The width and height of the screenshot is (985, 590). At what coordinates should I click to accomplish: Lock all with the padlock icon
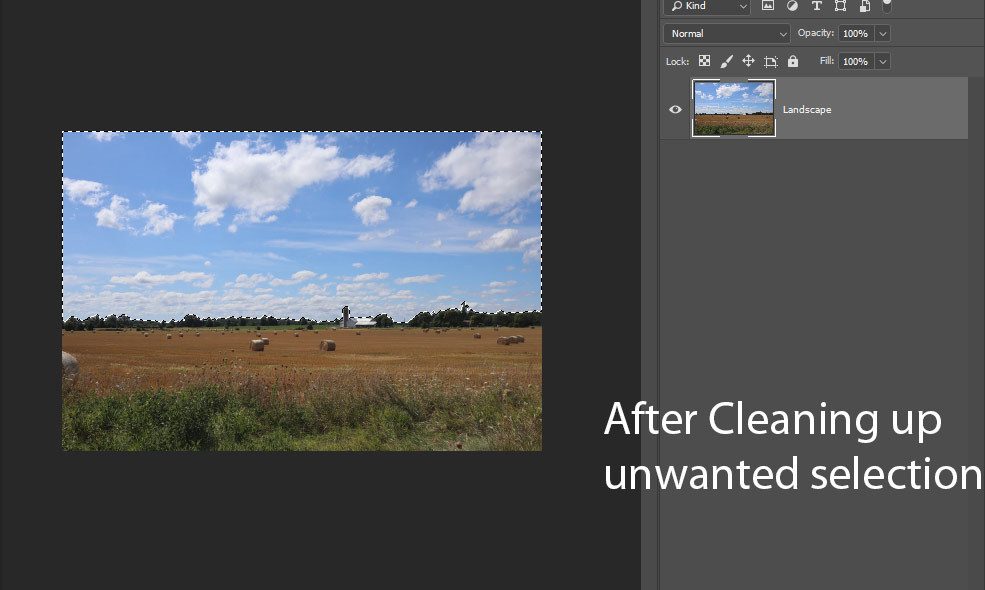point(793,61)
